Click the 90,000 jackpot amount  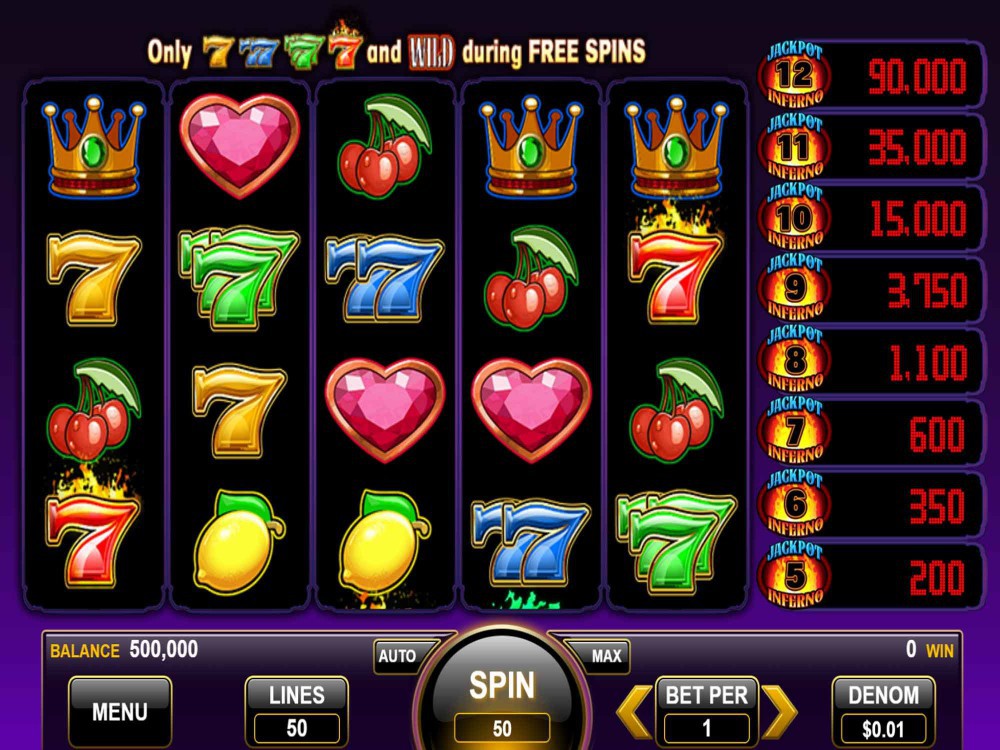(x=916, y=77)
